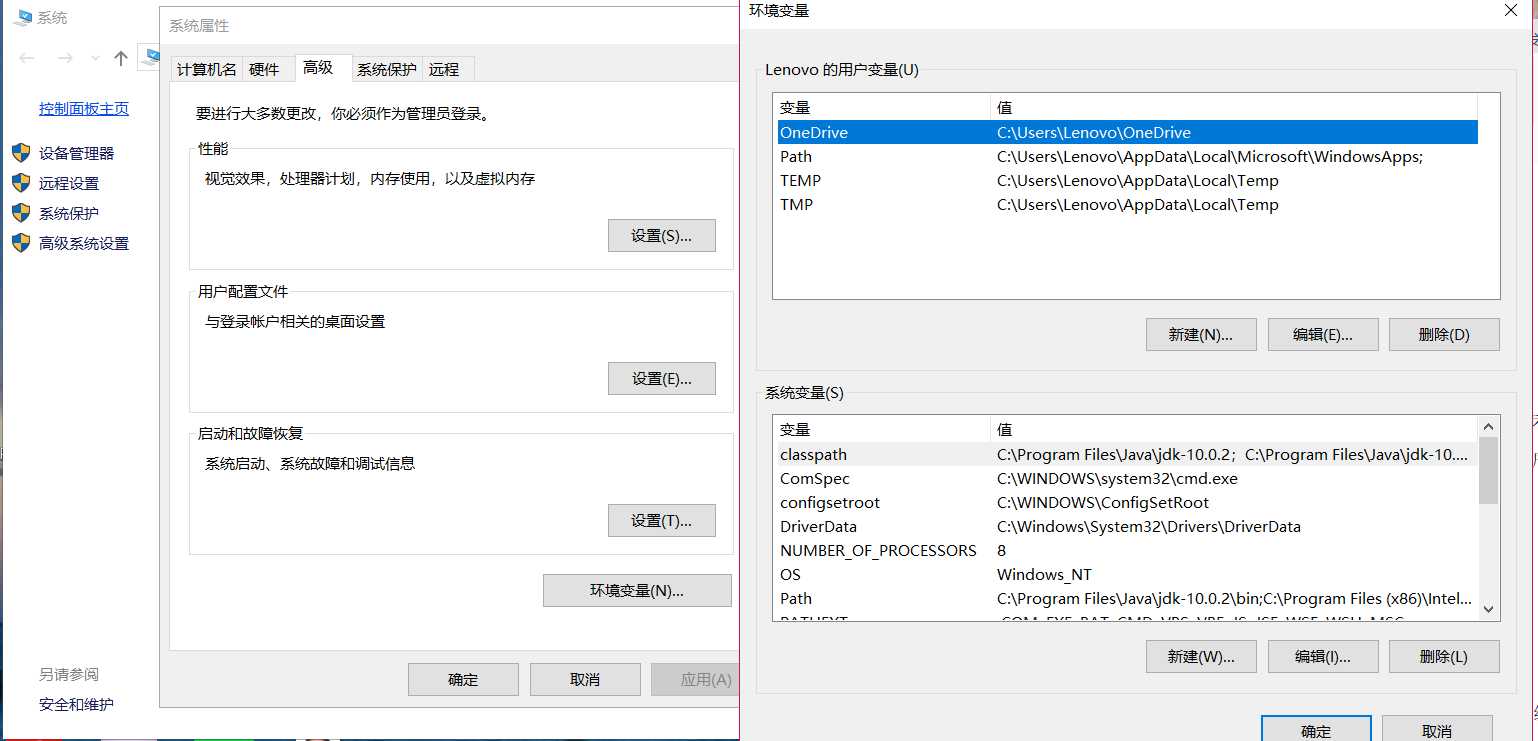This screenshot has height=741, width=1538.
Task: Click 删除(D) for user variables
Action: pos(1444,335)
